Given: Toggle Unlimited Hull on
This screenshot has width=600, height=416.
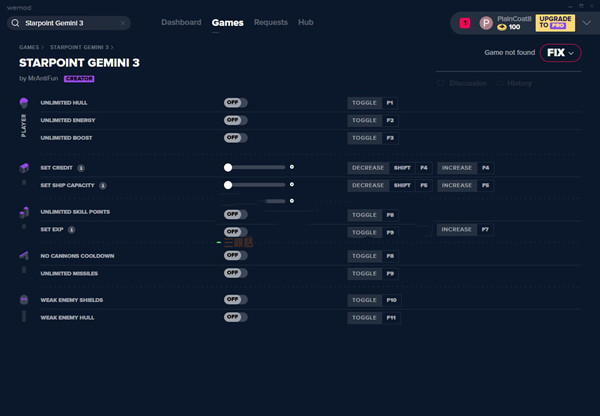Looking at the screenshot, I should click(x=235, y=103).
